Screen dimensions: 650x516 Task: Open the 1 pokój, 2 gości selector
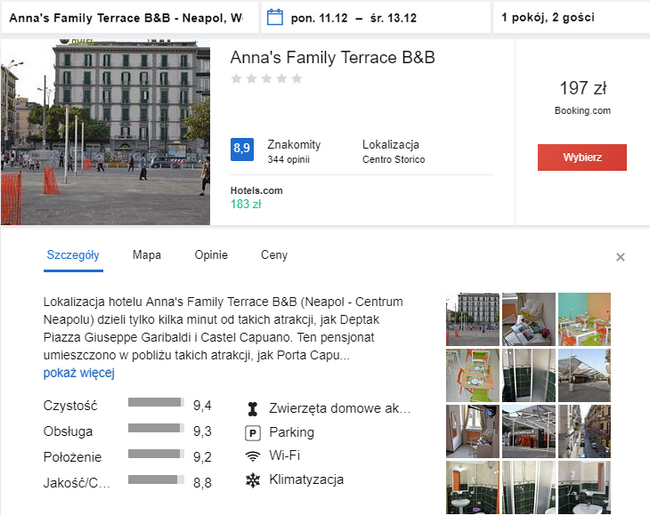572,18
